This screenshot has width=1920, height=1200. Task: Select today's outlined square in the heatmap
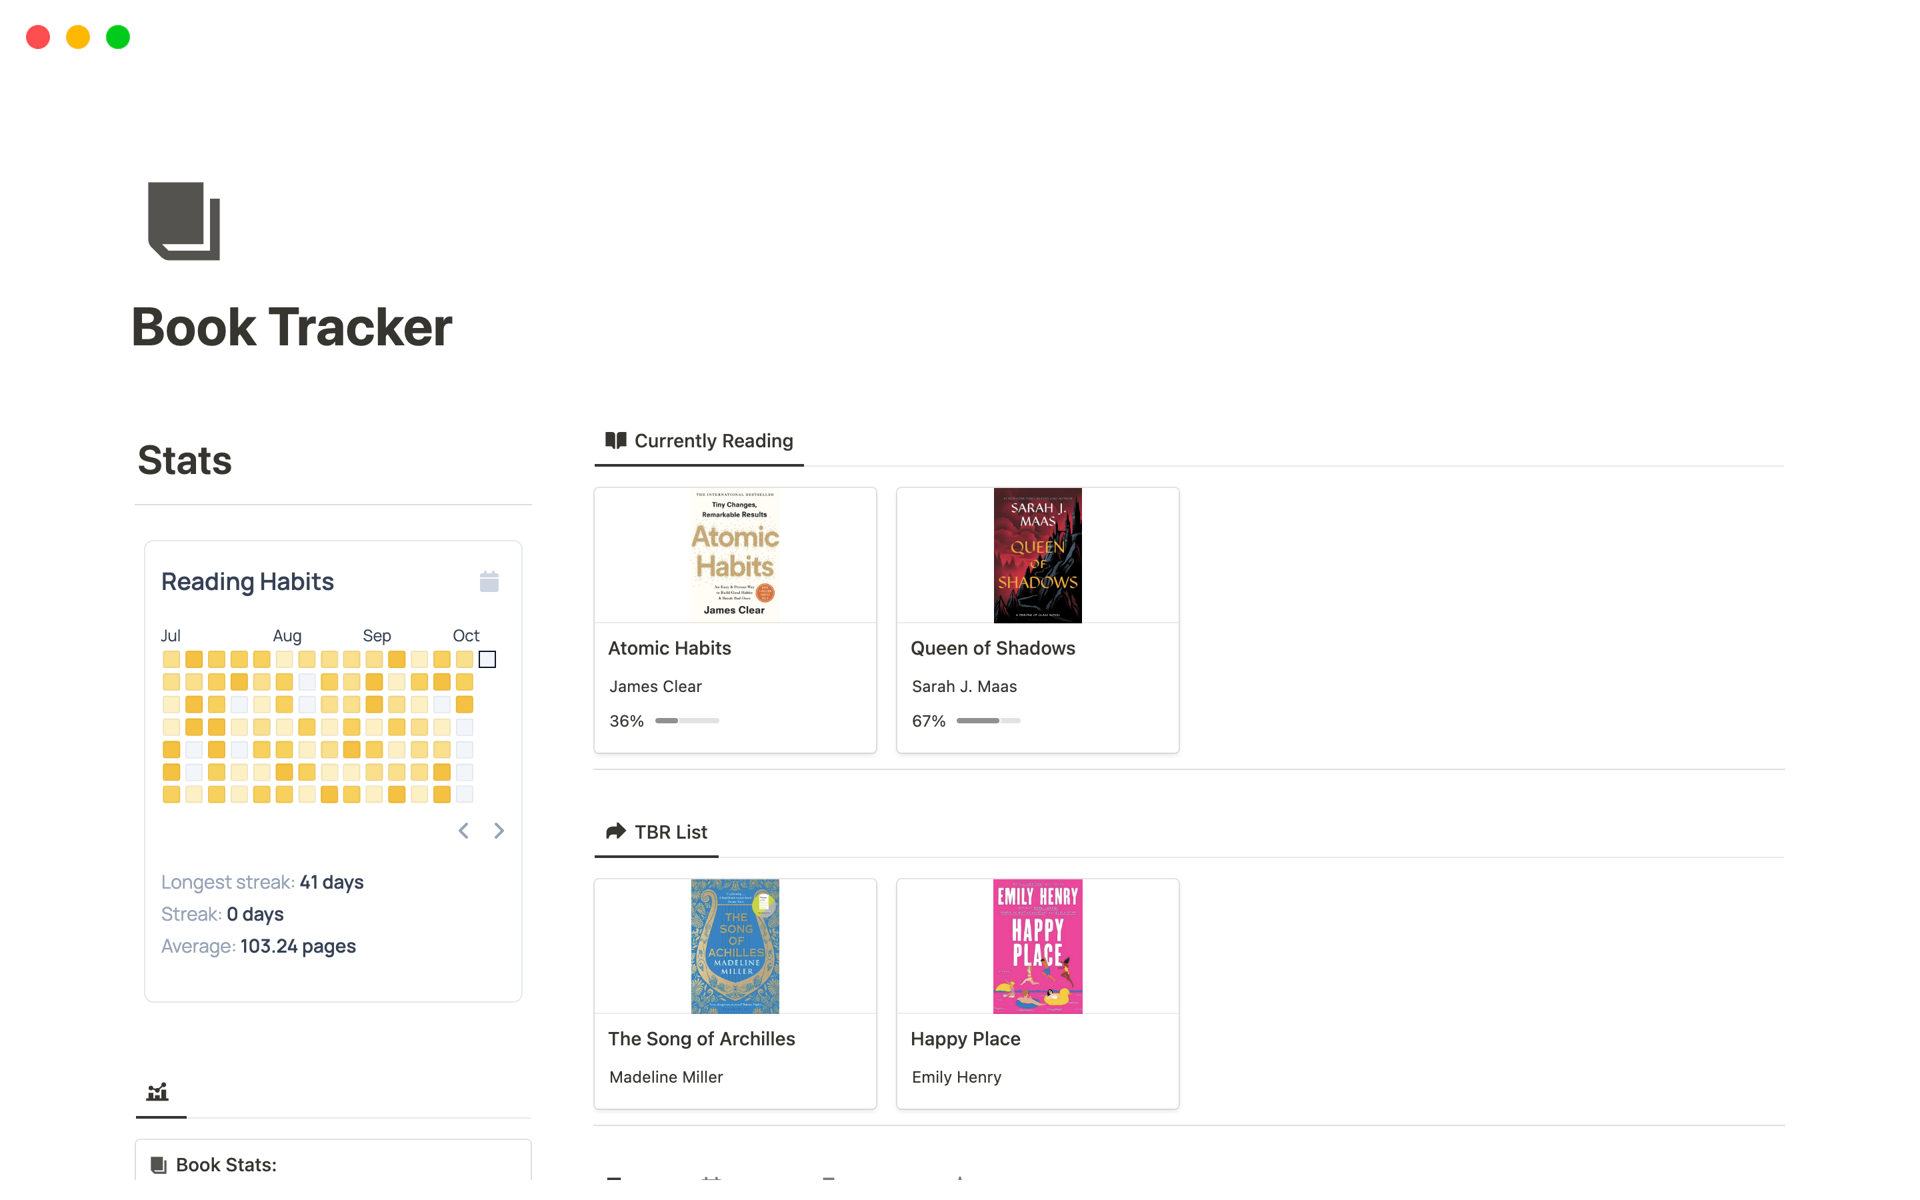[487, 659]
